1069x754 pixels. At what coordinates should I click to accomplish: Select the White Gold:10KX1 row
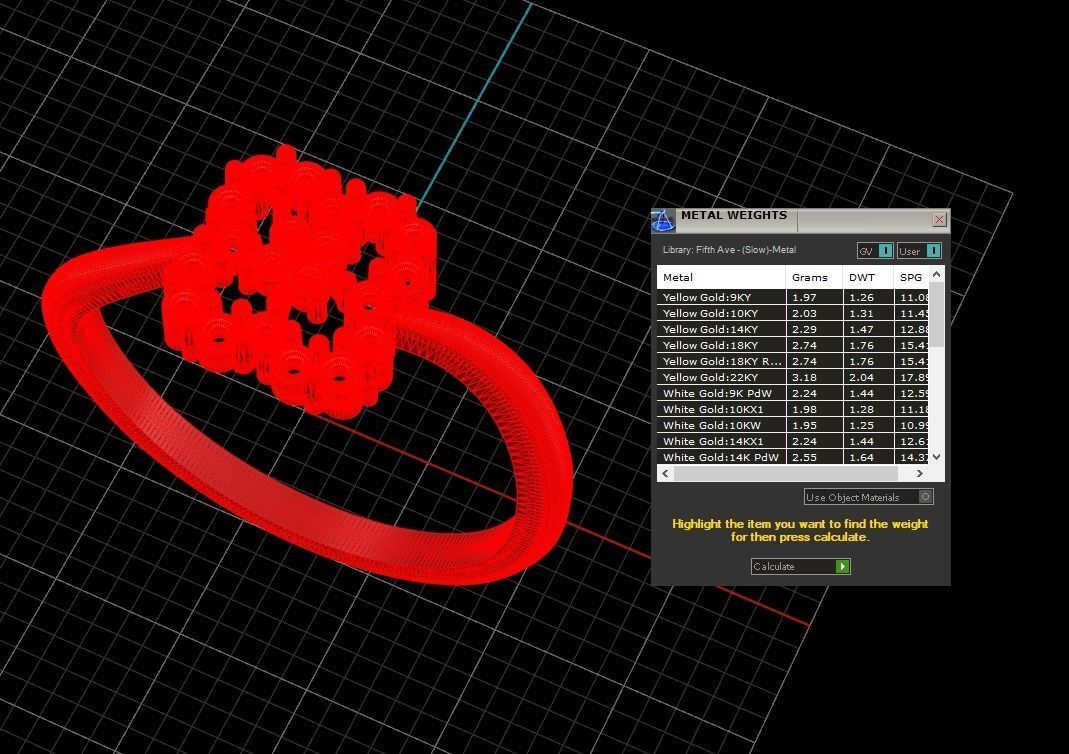point(793,410)
